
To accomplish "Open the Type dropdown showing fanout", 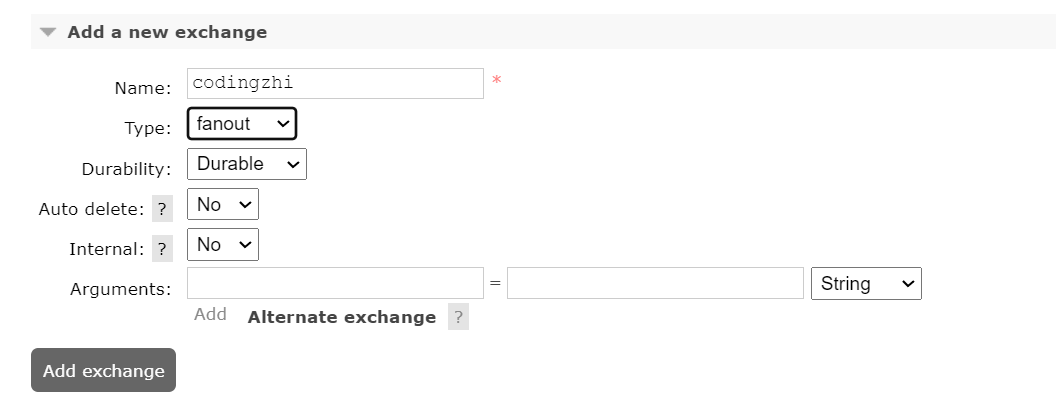I will coord(242,124).
